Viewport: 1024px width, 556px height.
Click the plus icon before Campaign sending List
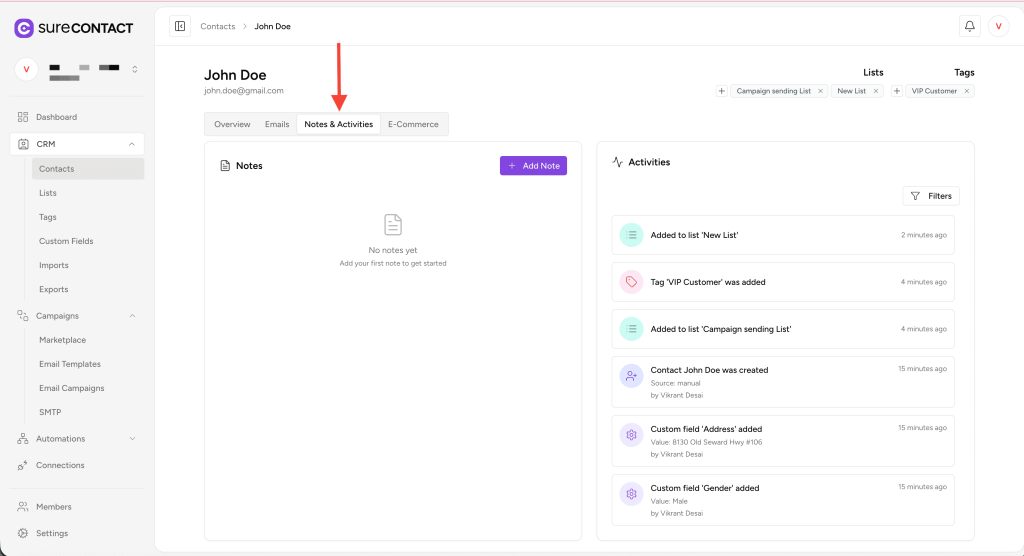[x=722, y=91]
